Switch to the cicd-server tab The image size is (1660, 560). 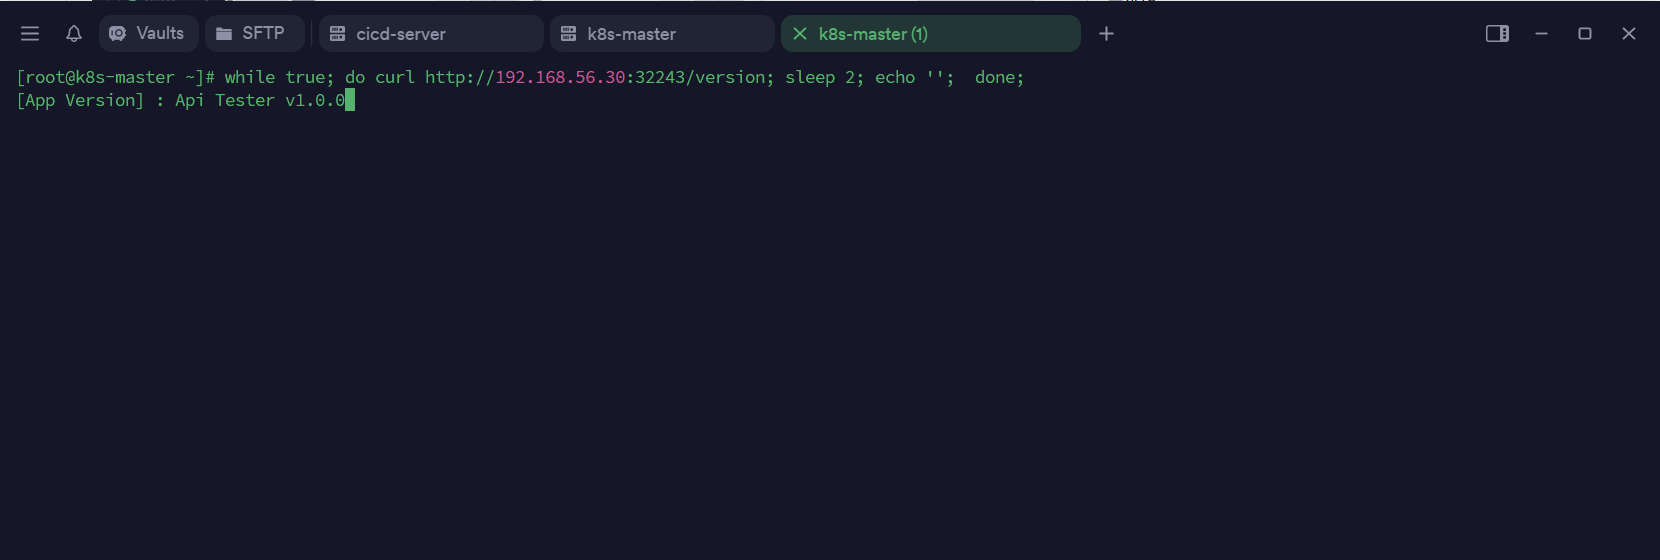click(x=431, y=34)
